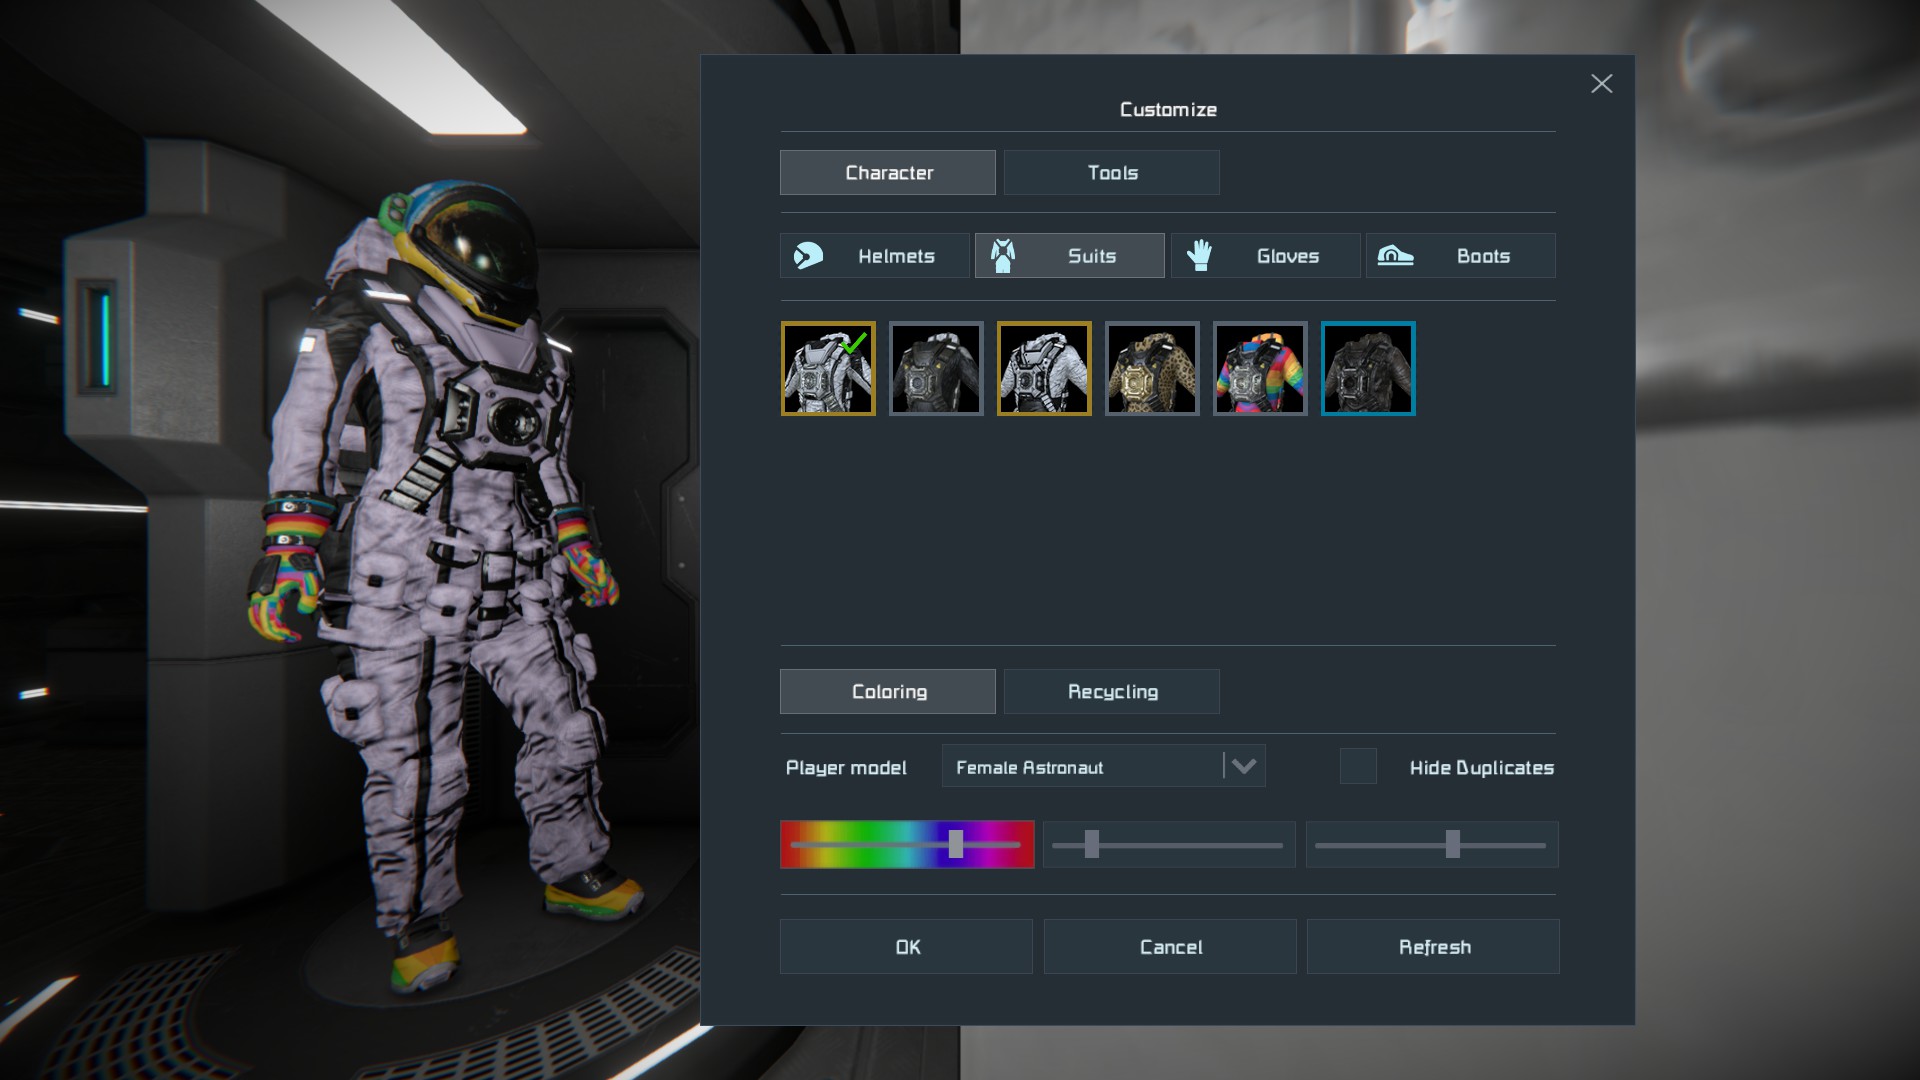
Task: Select the third white suit skin
Action: [x=1044, y=369]
